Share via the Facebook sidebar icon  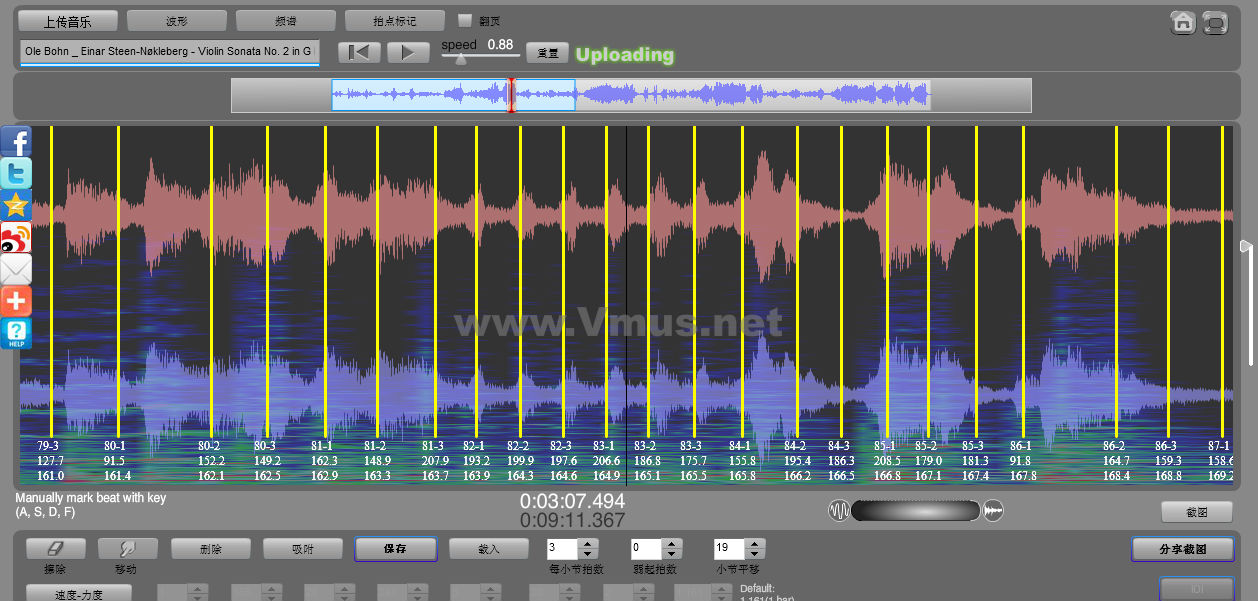pos(16,142)
